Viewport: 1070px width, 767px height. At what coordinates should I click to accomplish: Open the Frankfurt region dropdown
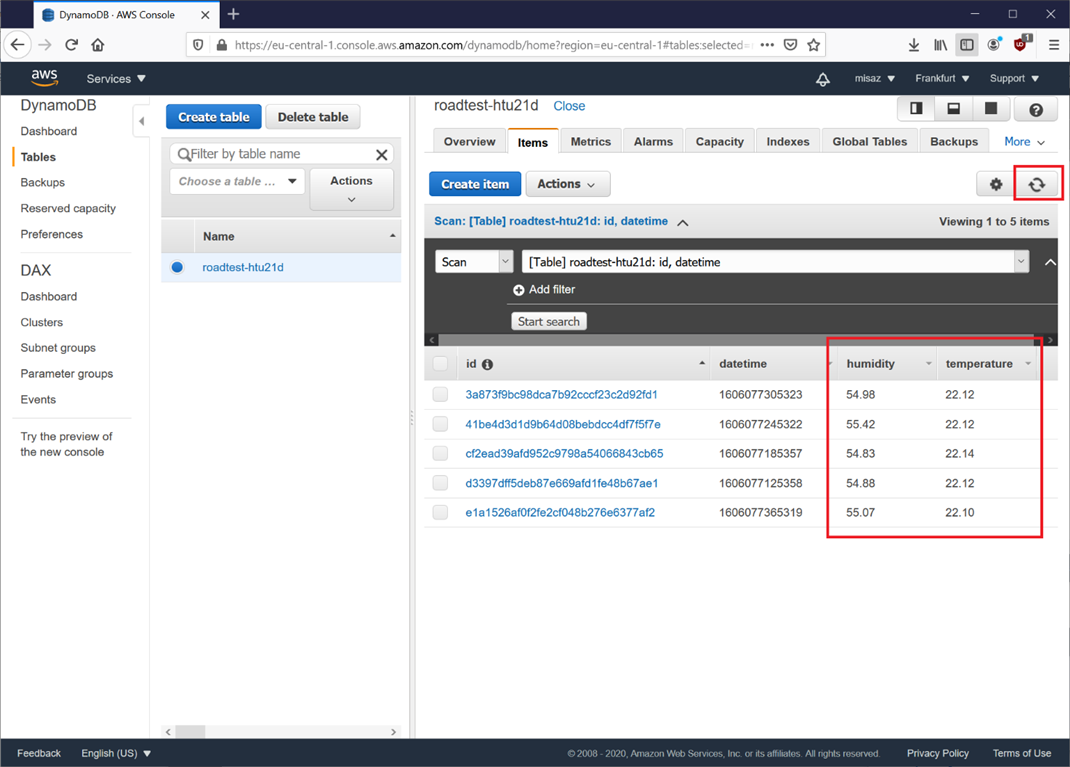[942, 78]
